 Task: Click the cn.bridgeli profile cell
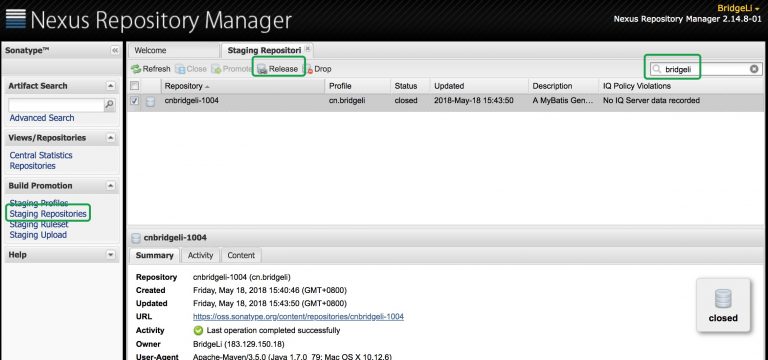coord(347,100)
